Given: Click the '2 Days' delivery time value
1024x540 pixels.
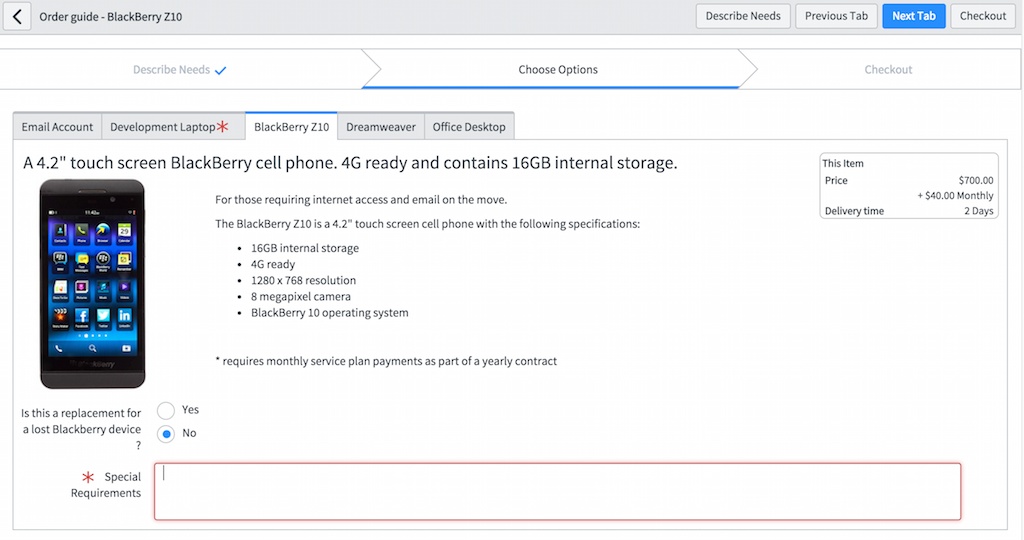Looking at the screenshot, I should pos(978,211).
